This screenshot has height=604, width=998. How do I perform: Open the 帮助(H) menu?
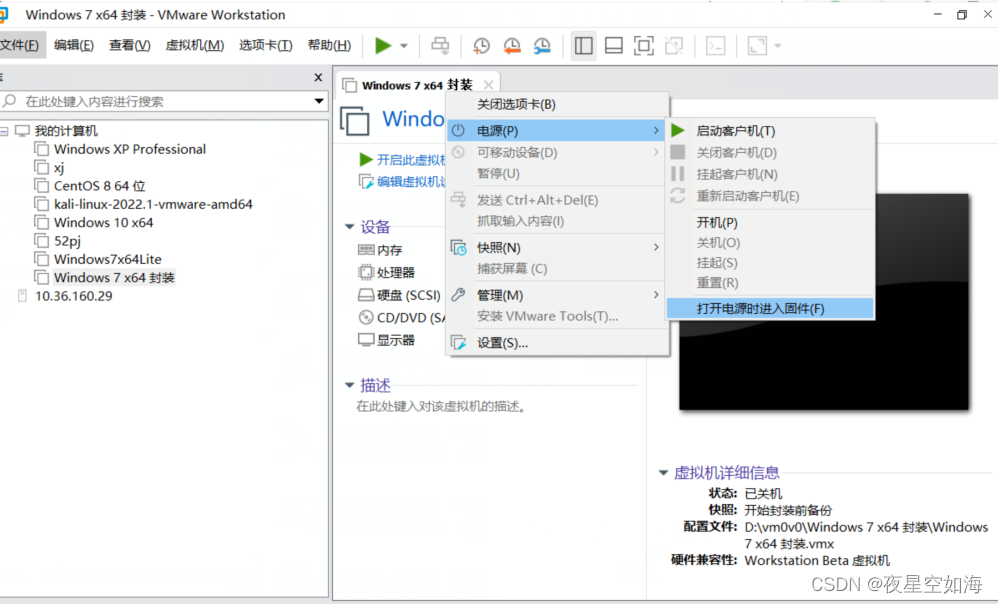point(329,44)
